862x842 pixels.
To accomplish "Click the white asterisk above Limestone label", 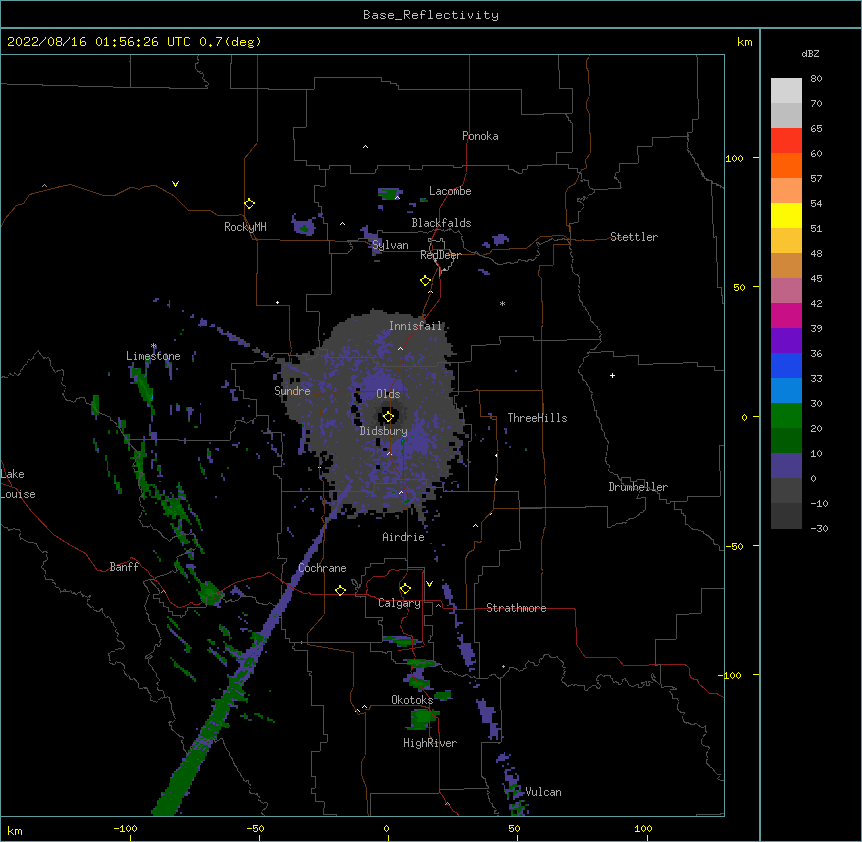I will pyautogui.click(x=154, y=346).
